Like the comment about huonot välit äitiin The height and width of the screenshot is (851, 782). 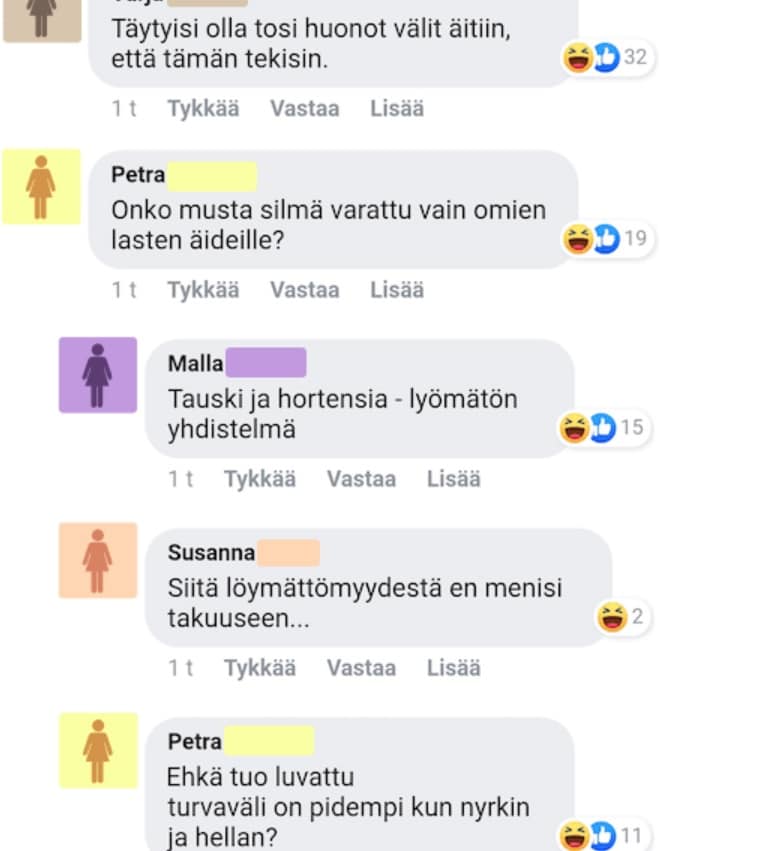click(x=203, y=109)
